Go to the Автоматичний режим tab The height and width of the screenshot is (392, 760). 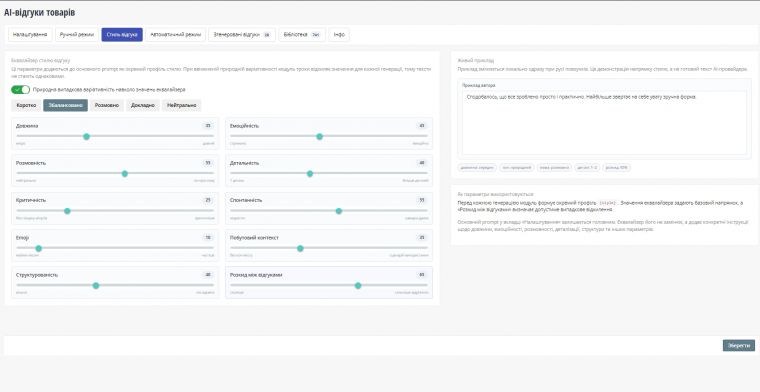175,35
